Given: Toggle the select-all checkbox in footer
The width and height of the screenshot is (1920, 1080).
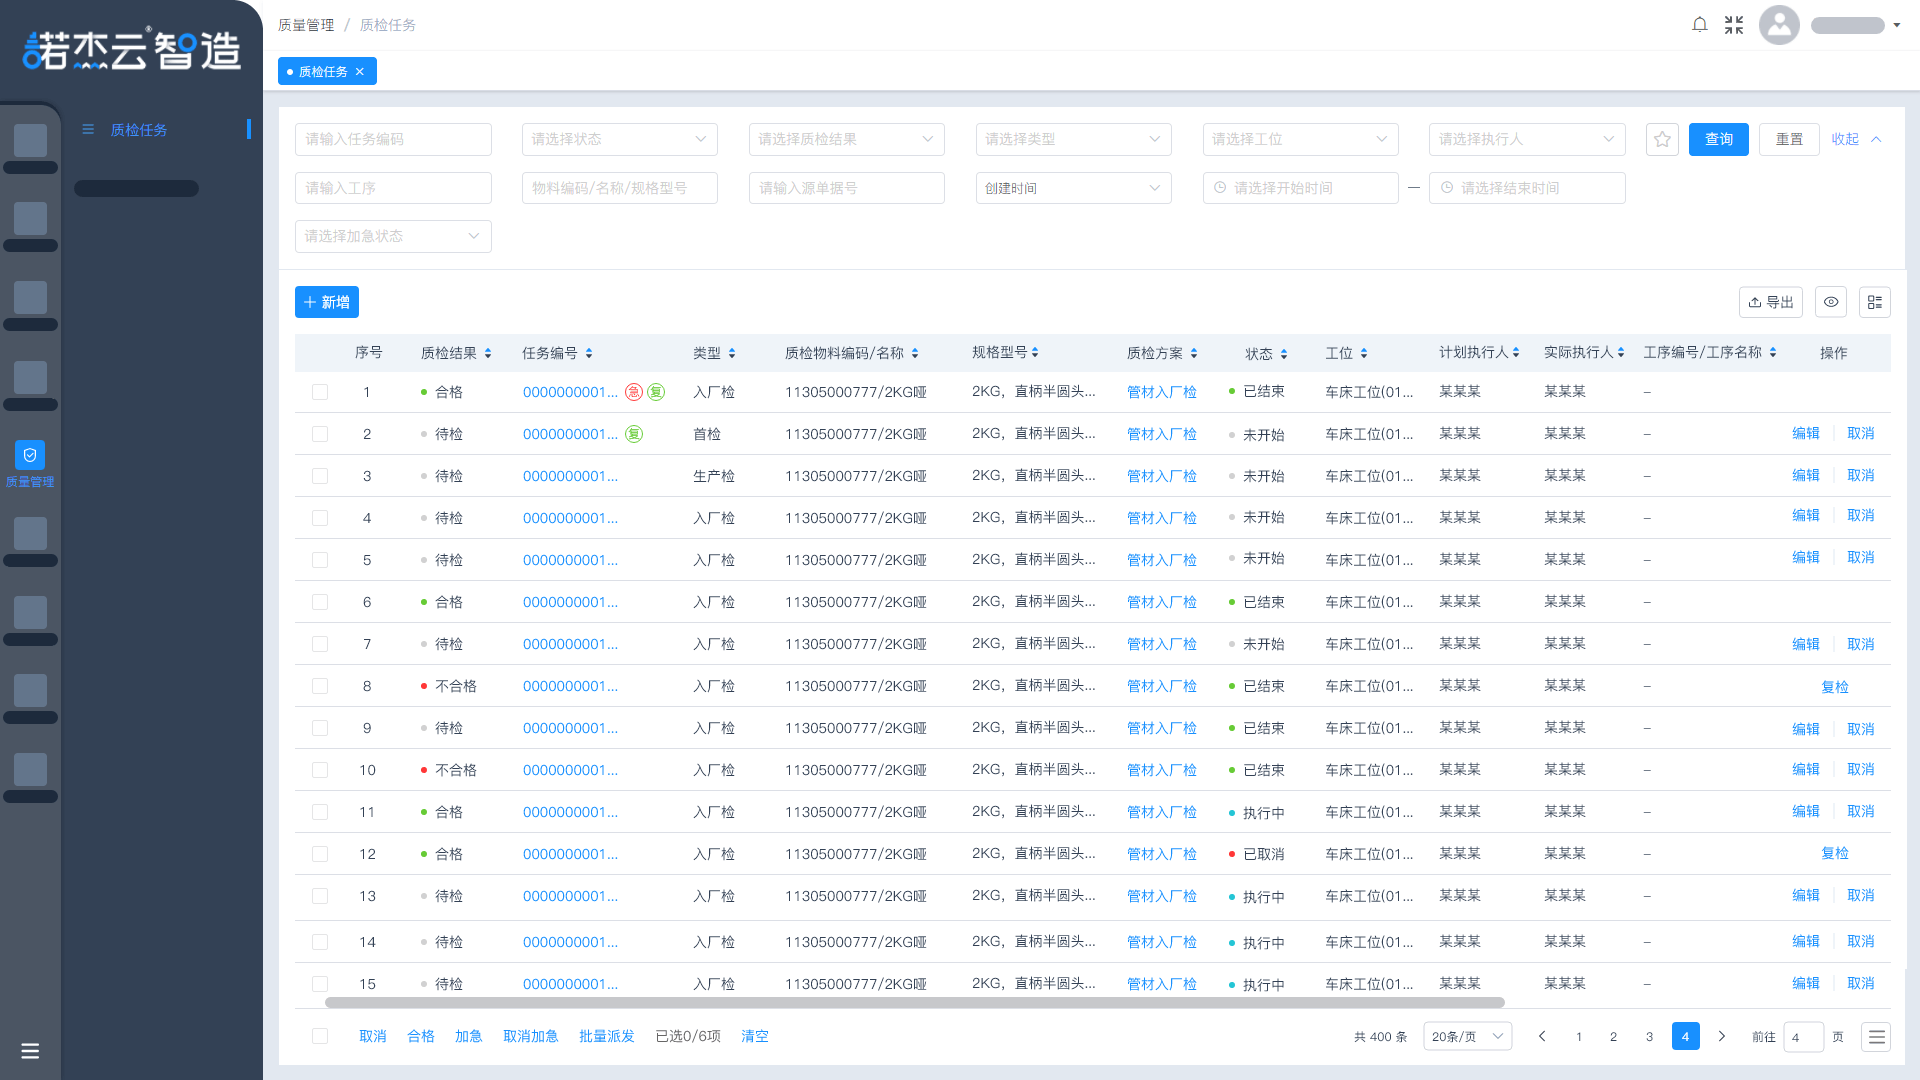Looking at the screenshot, I should pyautogui.click(x=320, y=1036).
